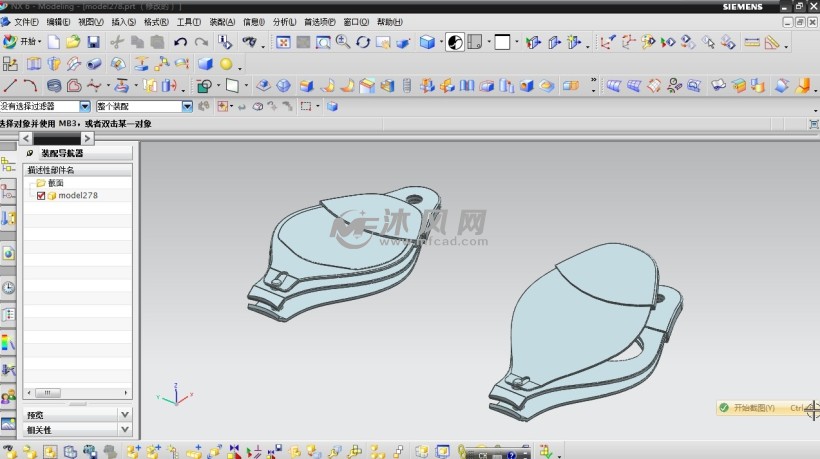This screenshot has height=459, width=820.
Task: Click the Rotate view icon
Action: tap(363, 42)
